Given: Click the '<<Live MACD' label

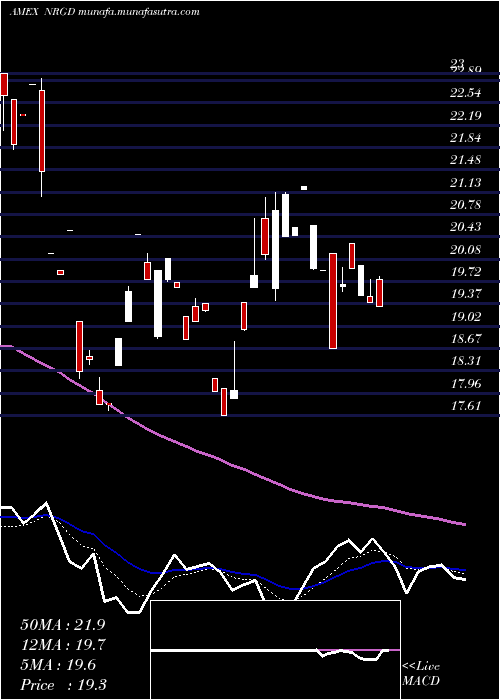Looking at the screenshot, I should point(421,674).
